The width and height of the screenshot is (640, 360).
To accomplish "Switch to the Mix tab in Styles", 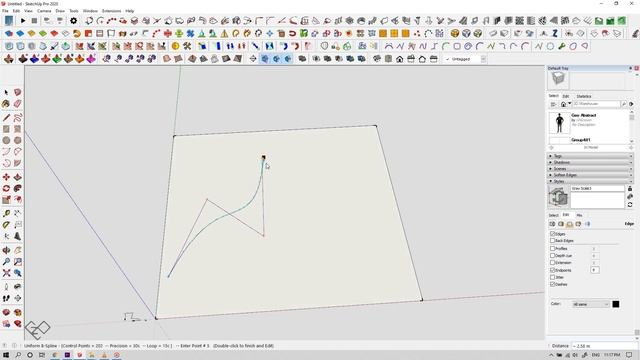I will tap(579, 215).
